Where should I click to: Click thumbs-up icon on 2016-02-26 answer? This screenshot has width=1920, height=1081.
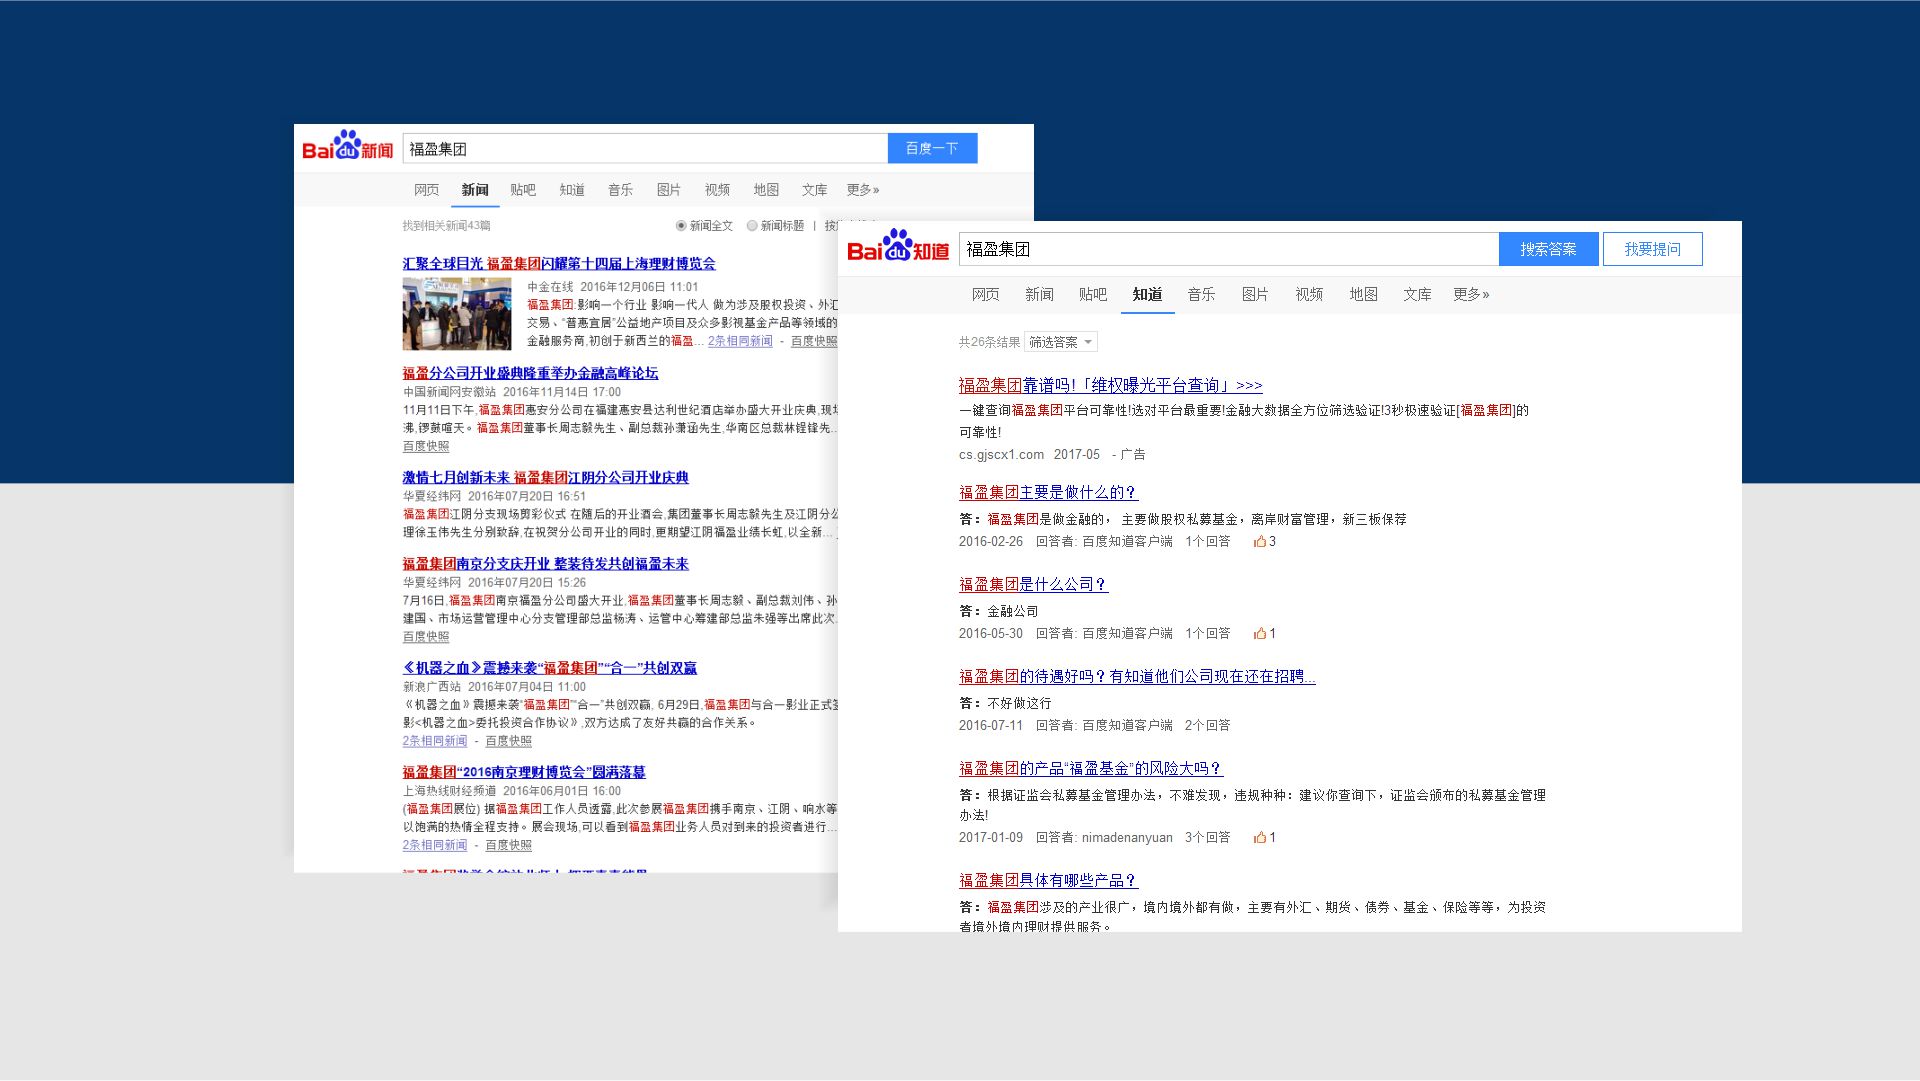(1260, 542)
